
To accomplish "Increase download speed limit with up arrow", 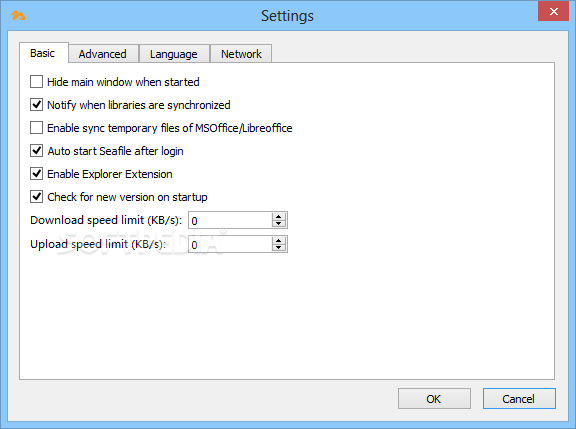I will click(279, 216).
